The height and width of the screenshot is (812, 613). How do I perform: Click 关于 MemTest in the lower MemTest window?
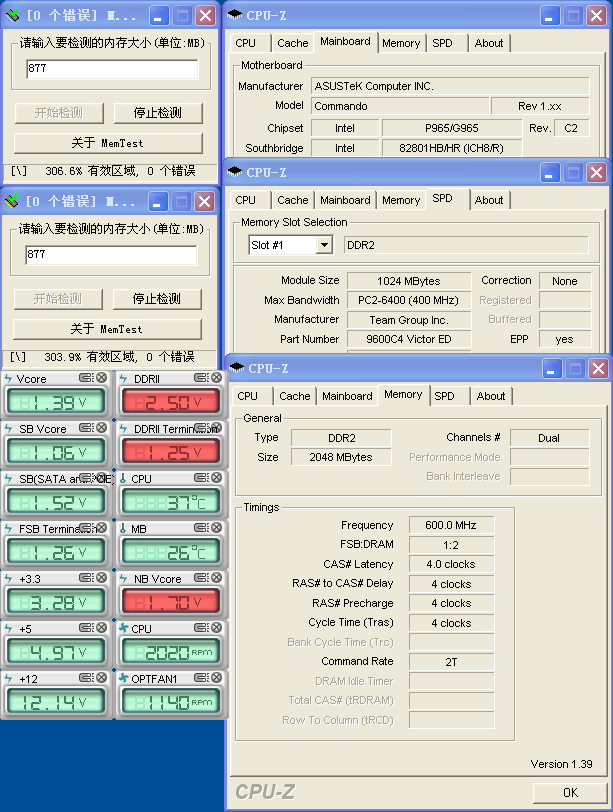coord(107,329)
